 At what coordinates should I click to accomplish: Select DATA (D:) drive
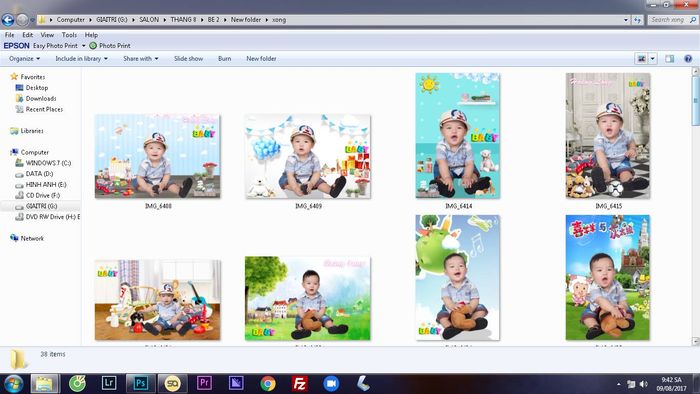click(x=39, y=174)
